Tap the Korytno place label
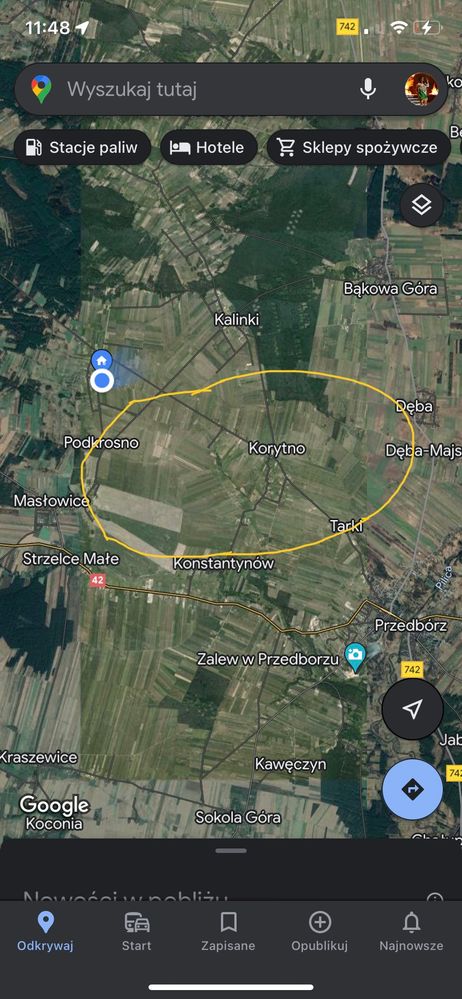This screenshot has width=462, height=999. (277, 449)
